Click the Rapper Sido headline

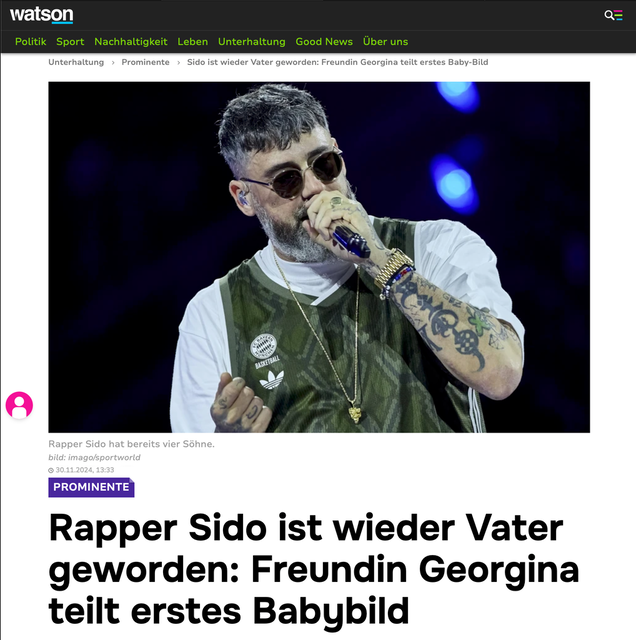coord(314,570)
